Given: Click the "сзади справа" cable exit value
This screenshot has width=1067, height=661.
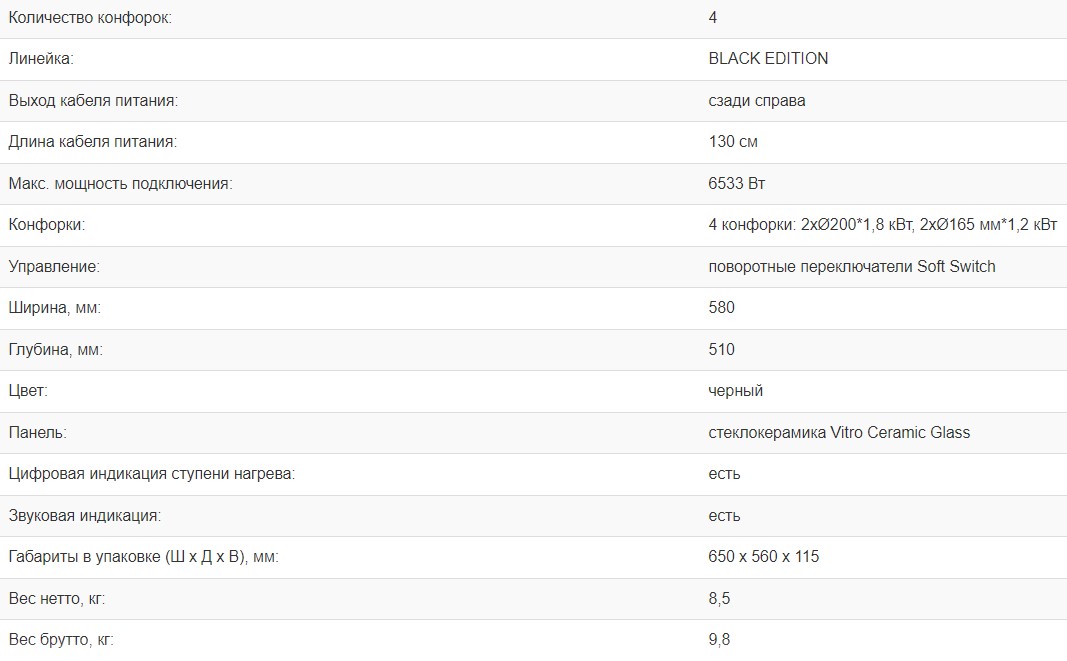Looking at the screenshot, I should click(757, 101).
